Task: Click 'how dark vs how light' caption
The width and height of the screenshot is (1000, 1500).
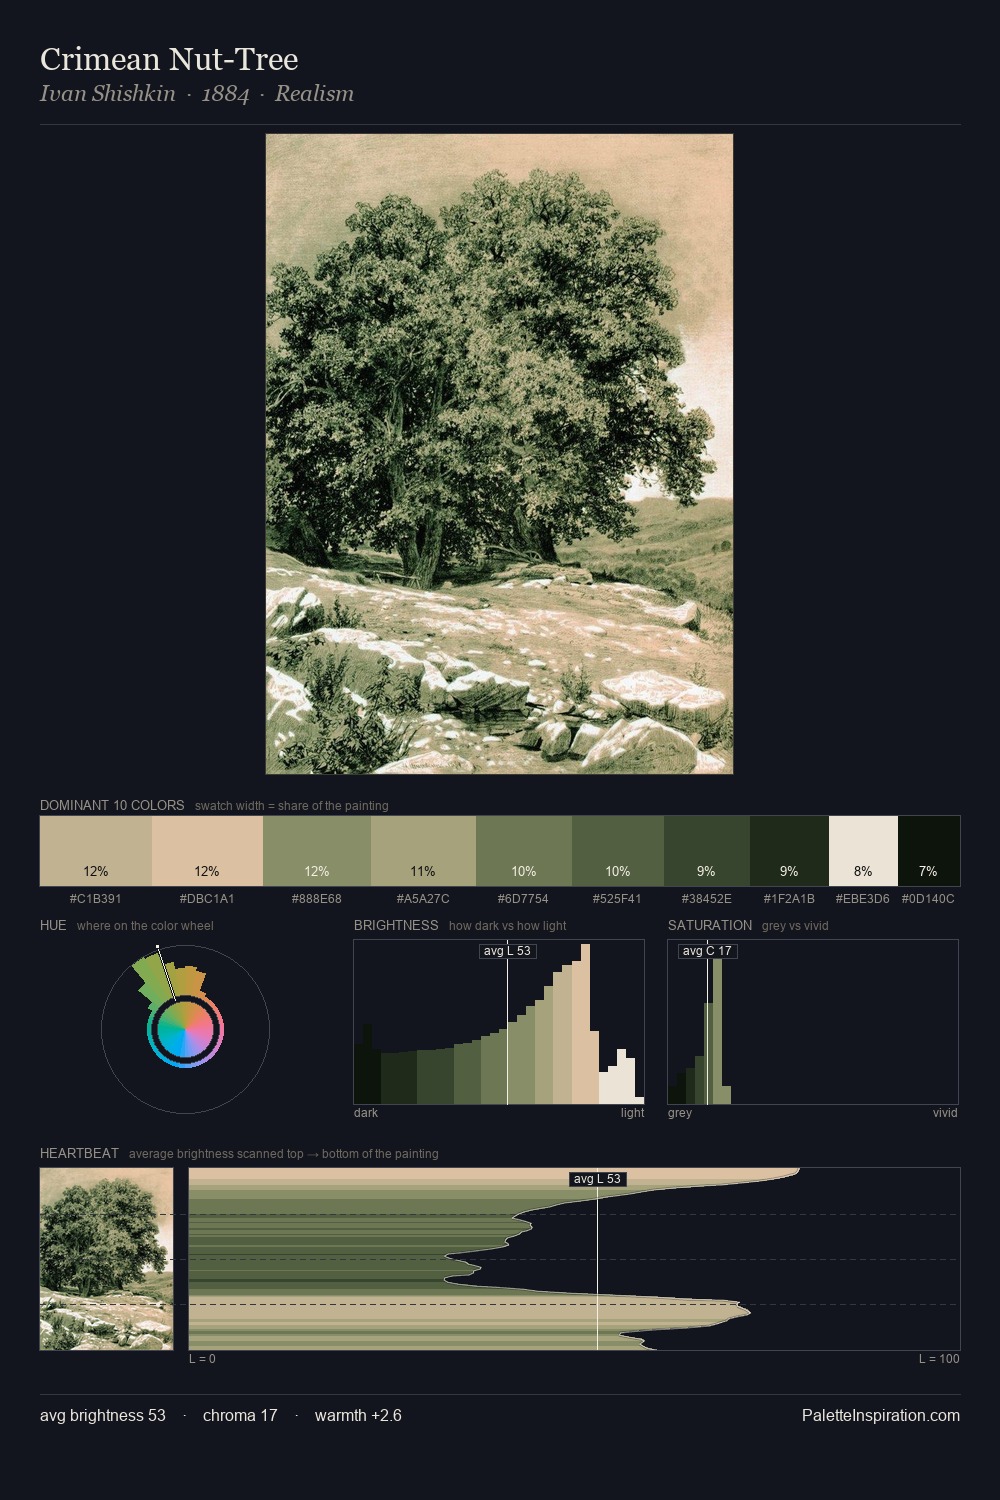Action: (508, 925)
